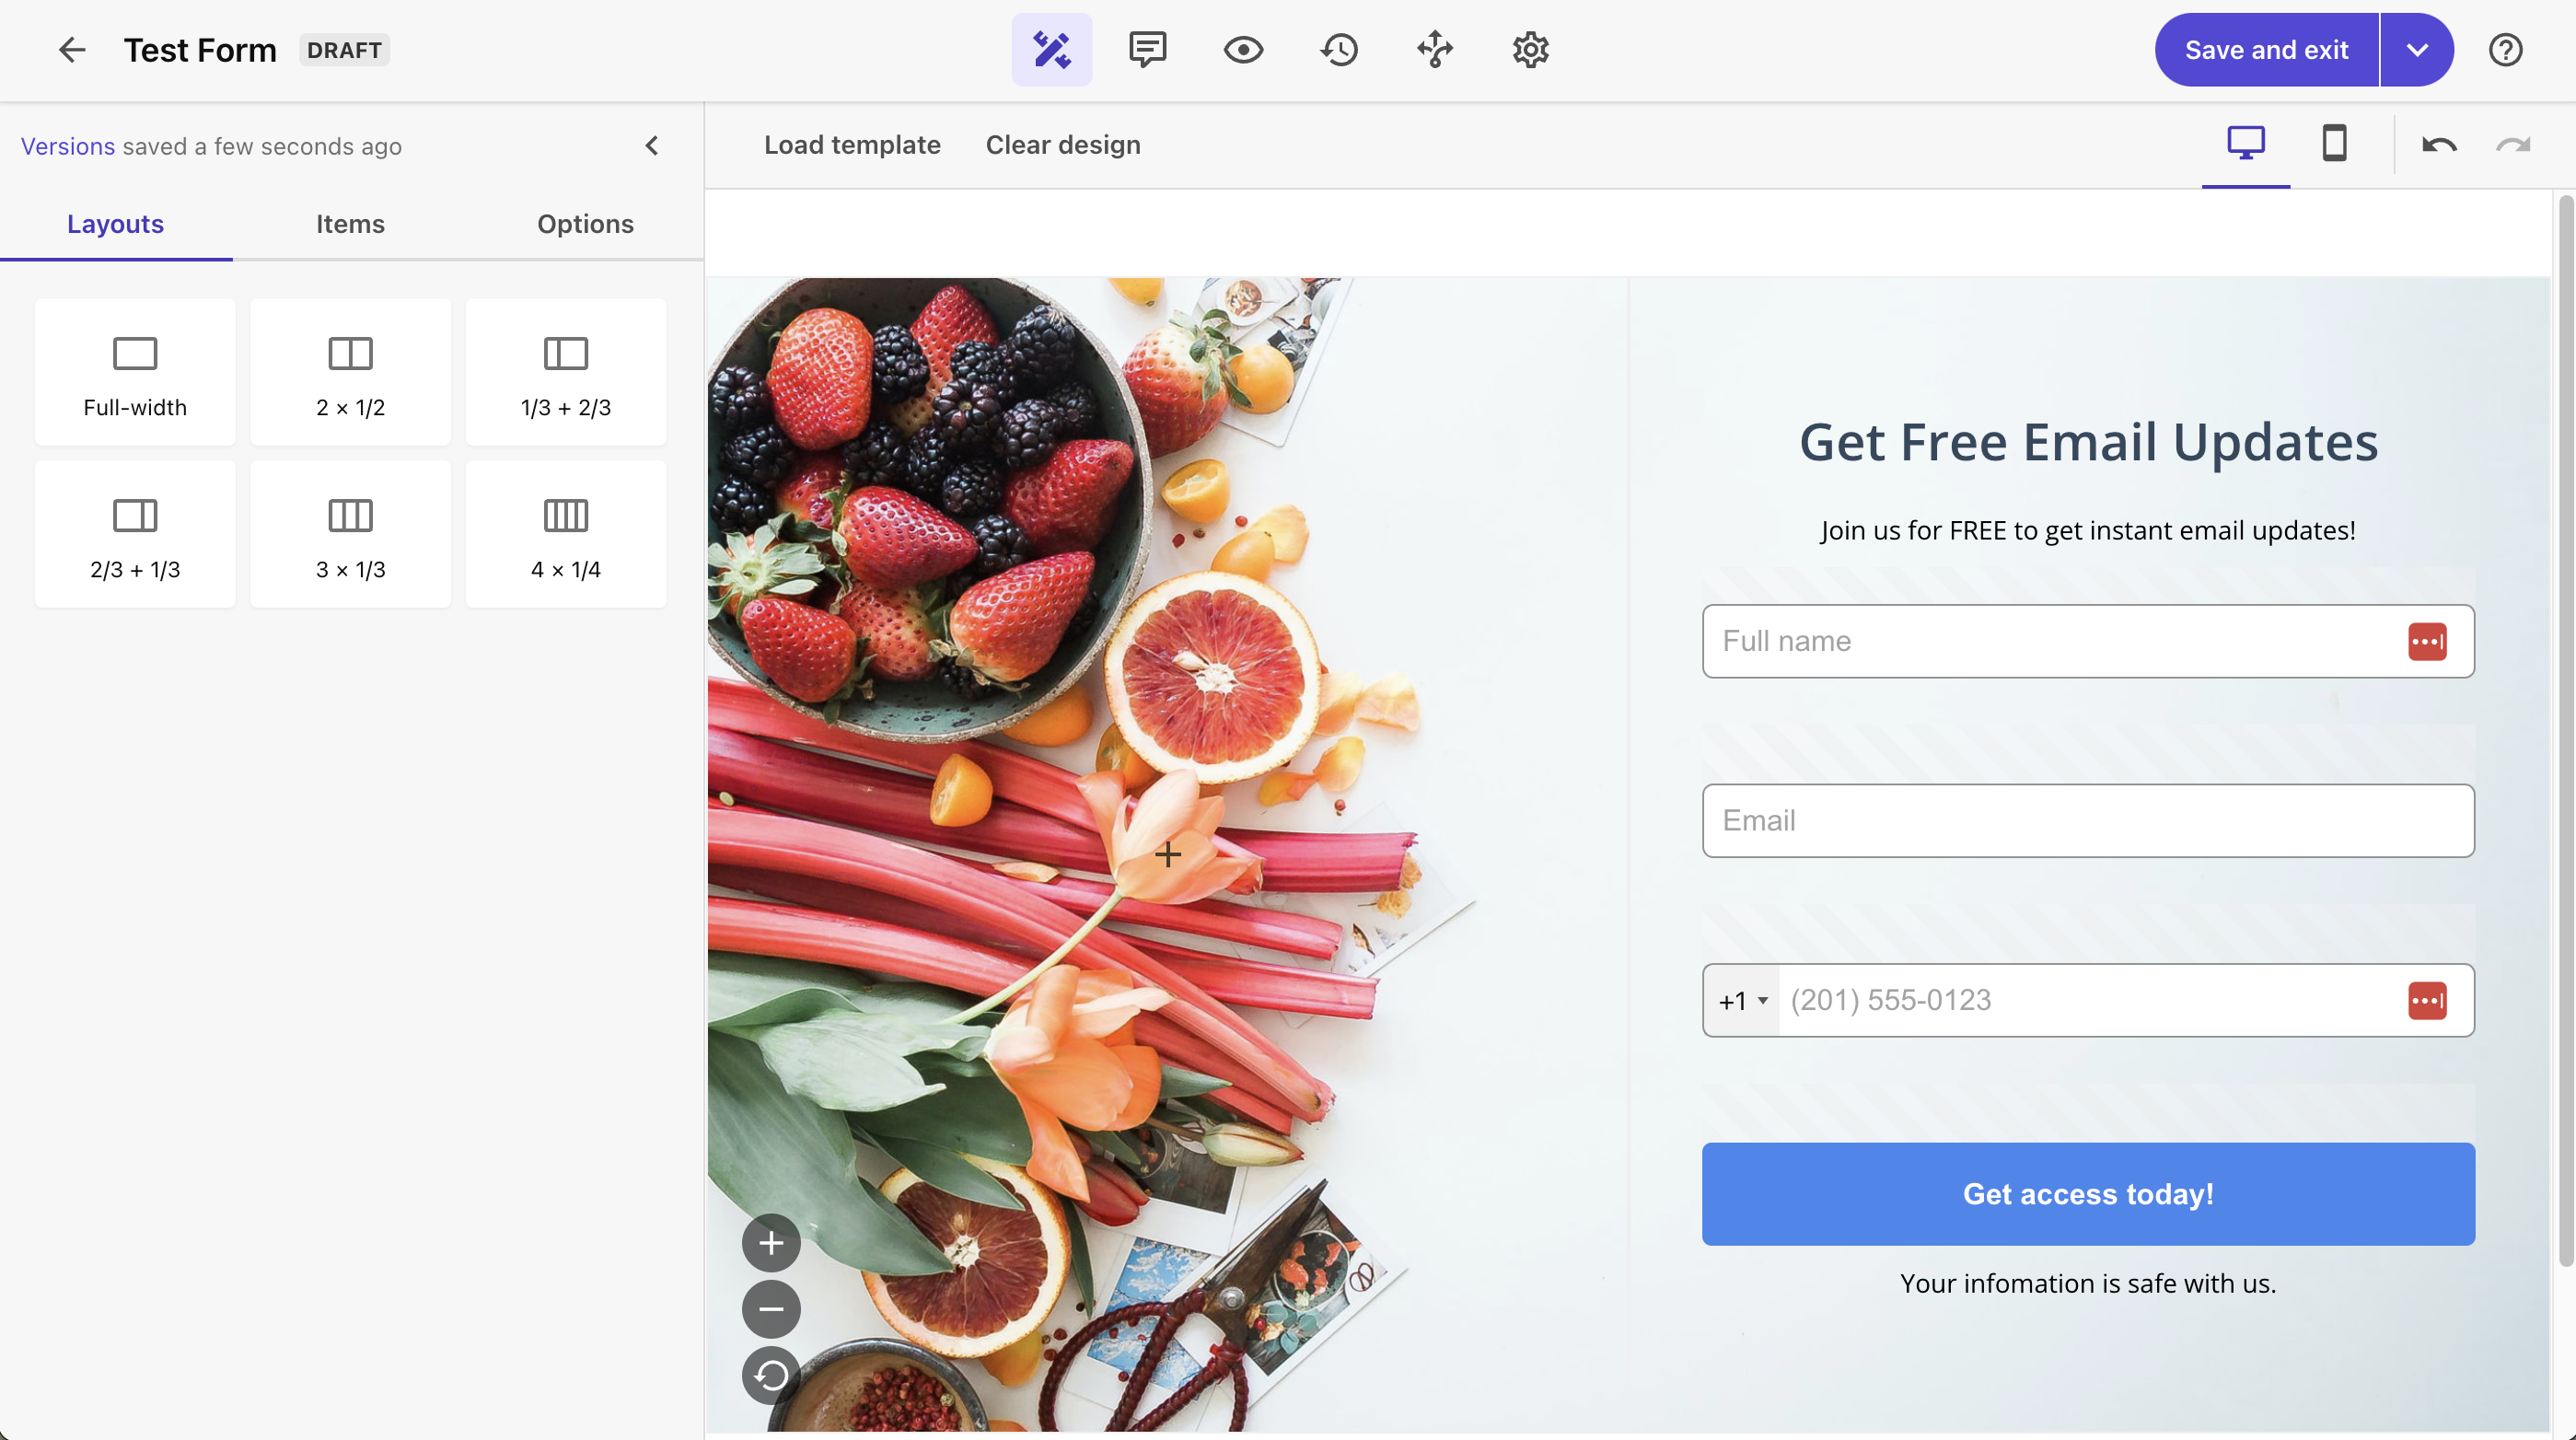Screen dimensions: 2576x1440
Task: Click the Full name input field
Action: (x=2088, y=641)
